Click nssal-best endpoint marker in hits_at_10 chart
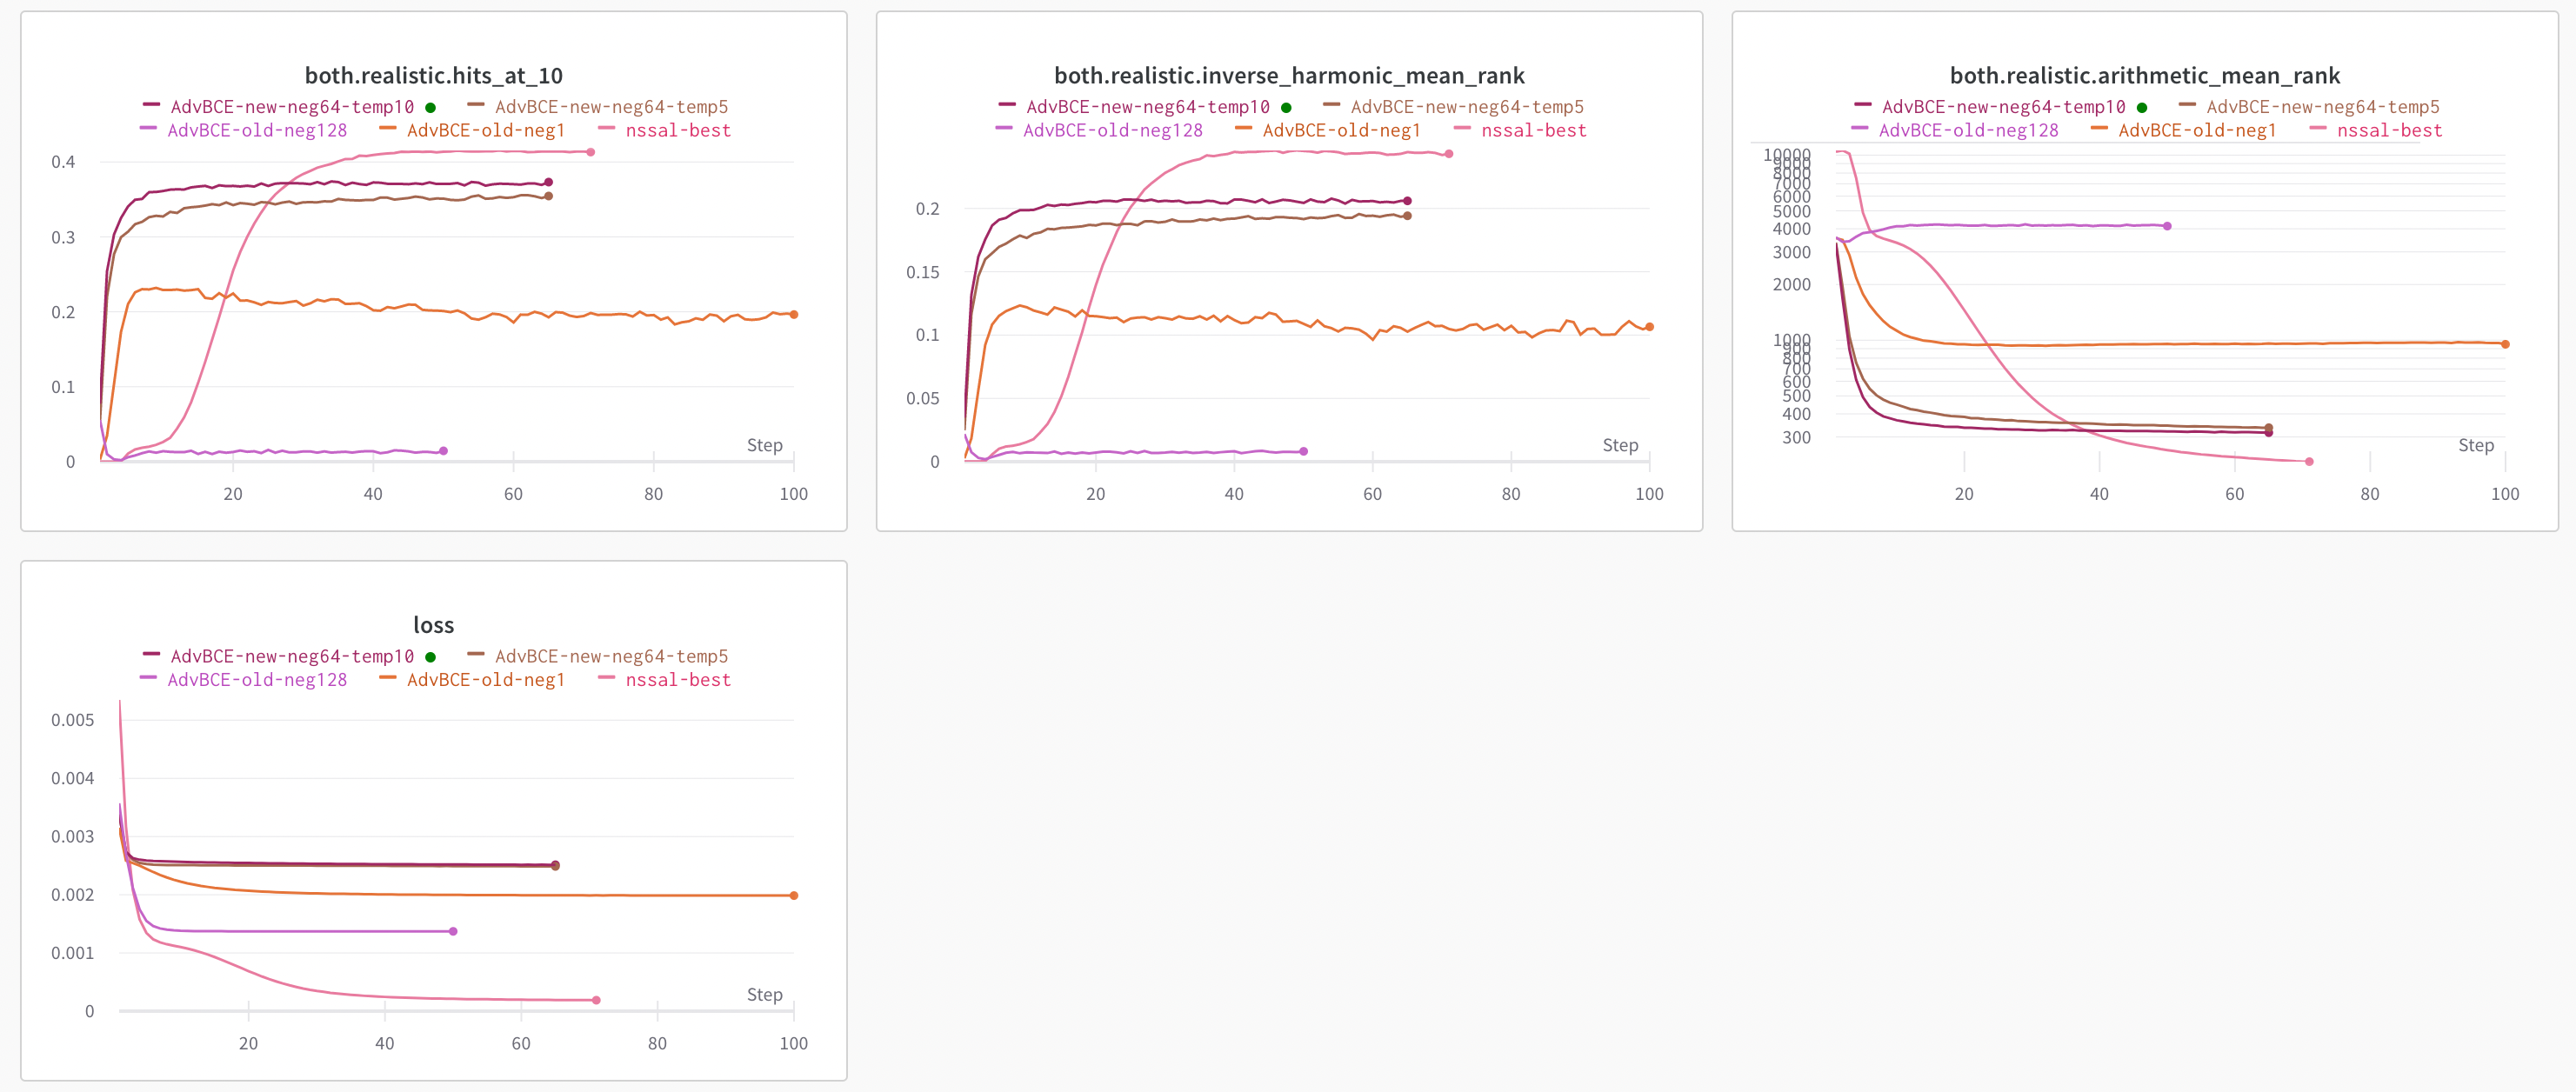Image resolution: width=2576 pixels, height=1092 pixels. pos(591,152)
